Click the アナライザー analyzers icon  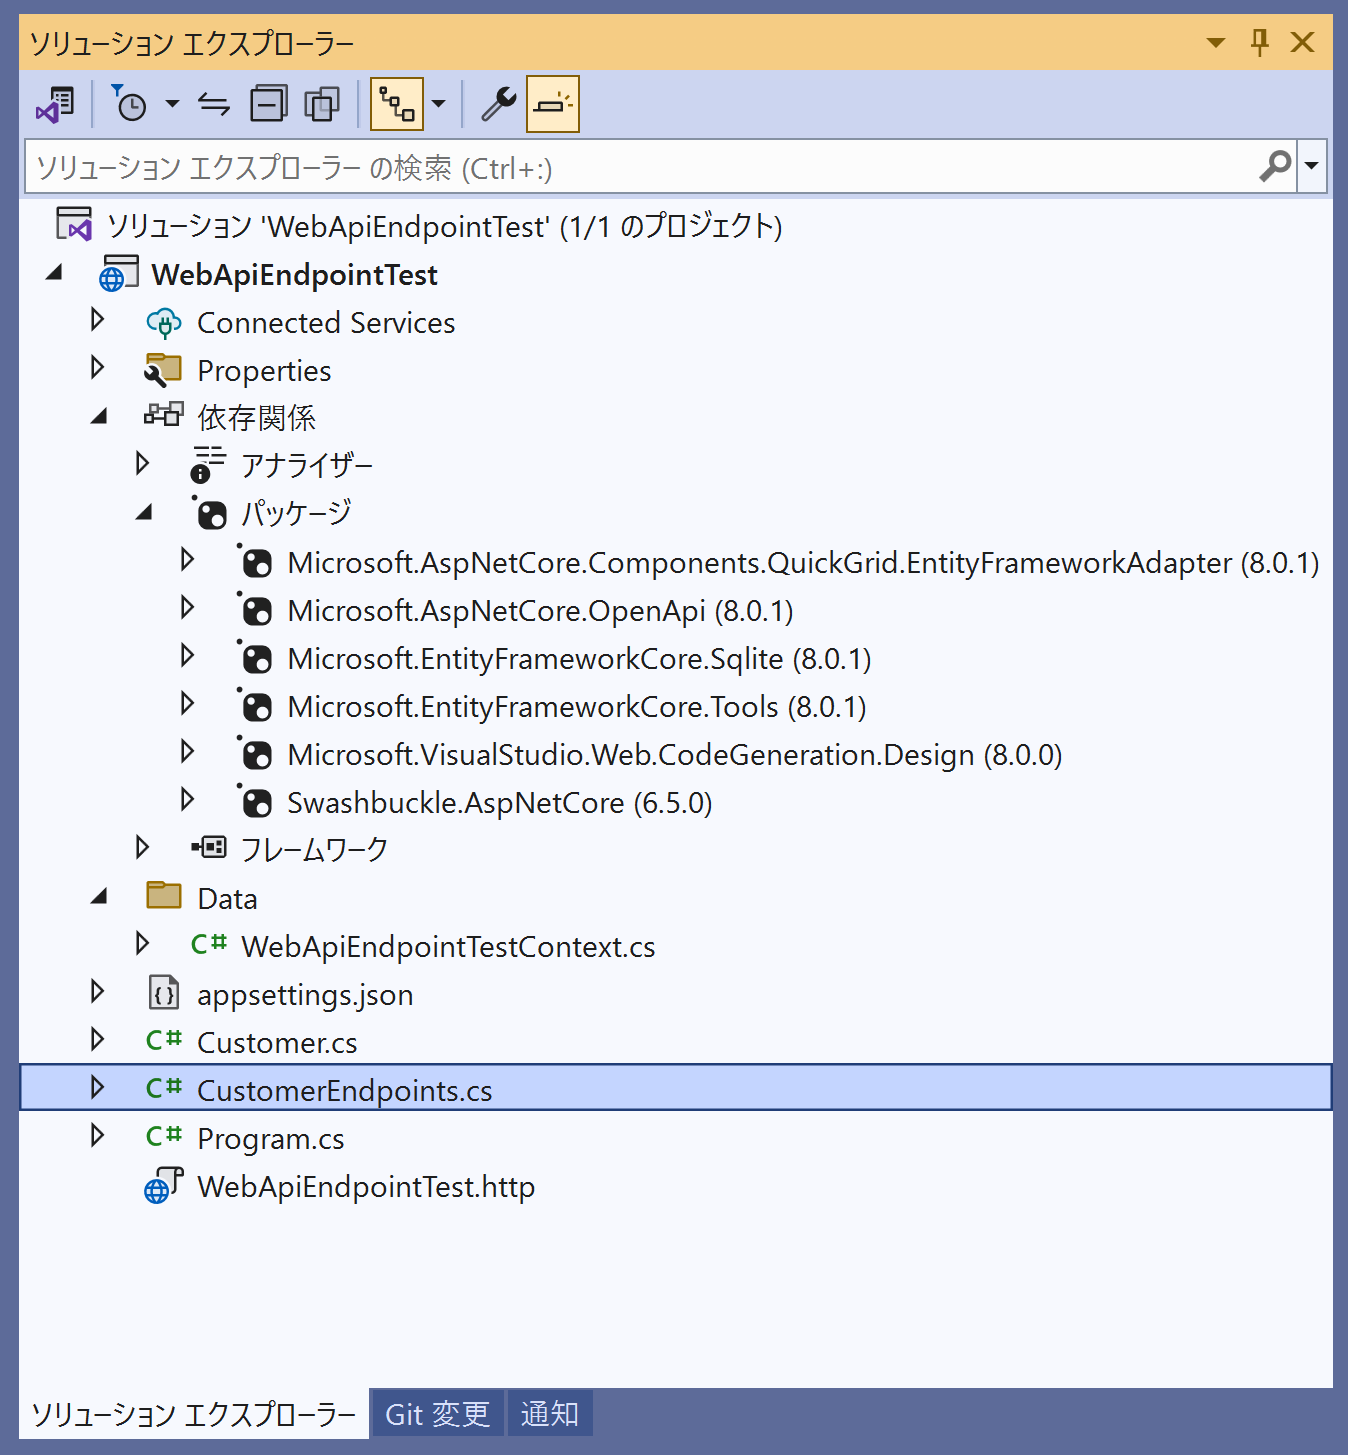tap(208, 464)
